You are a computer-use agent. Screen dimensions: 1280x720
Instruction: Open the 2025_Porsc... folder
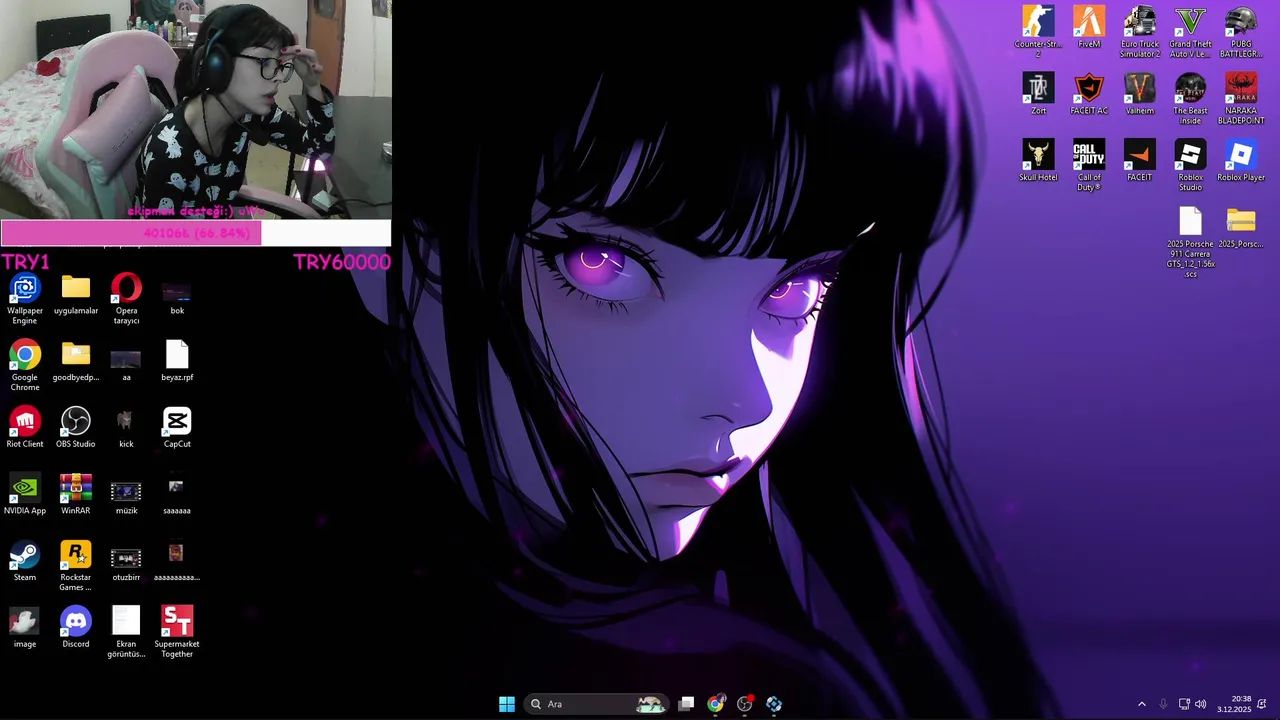[x=1241, y=228]
